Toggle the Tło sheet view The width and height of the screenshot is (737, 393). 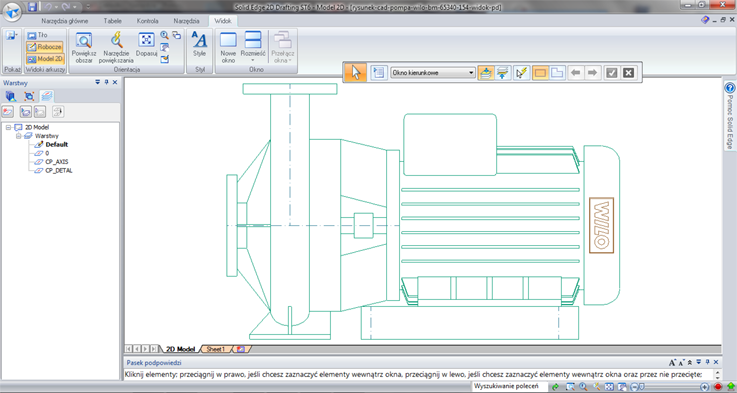pos(38,35)
